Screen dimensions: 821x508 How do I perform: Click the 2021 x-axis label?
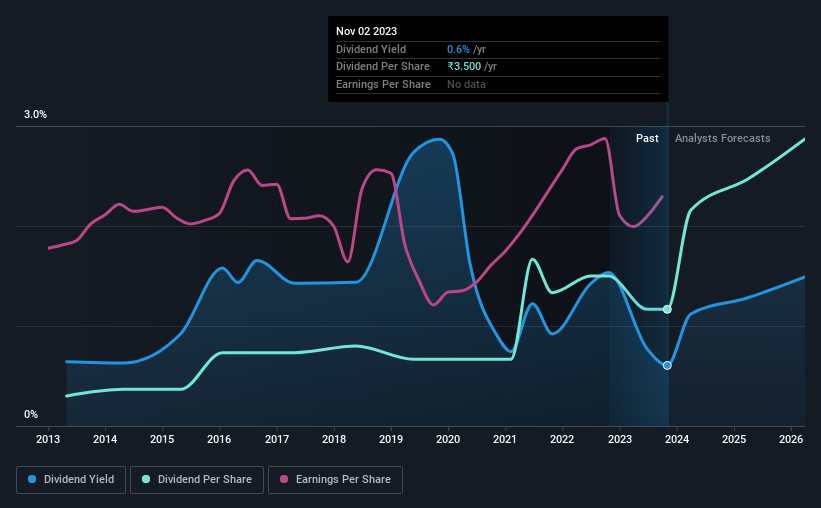pyautogui.click(x=505, y=439)
